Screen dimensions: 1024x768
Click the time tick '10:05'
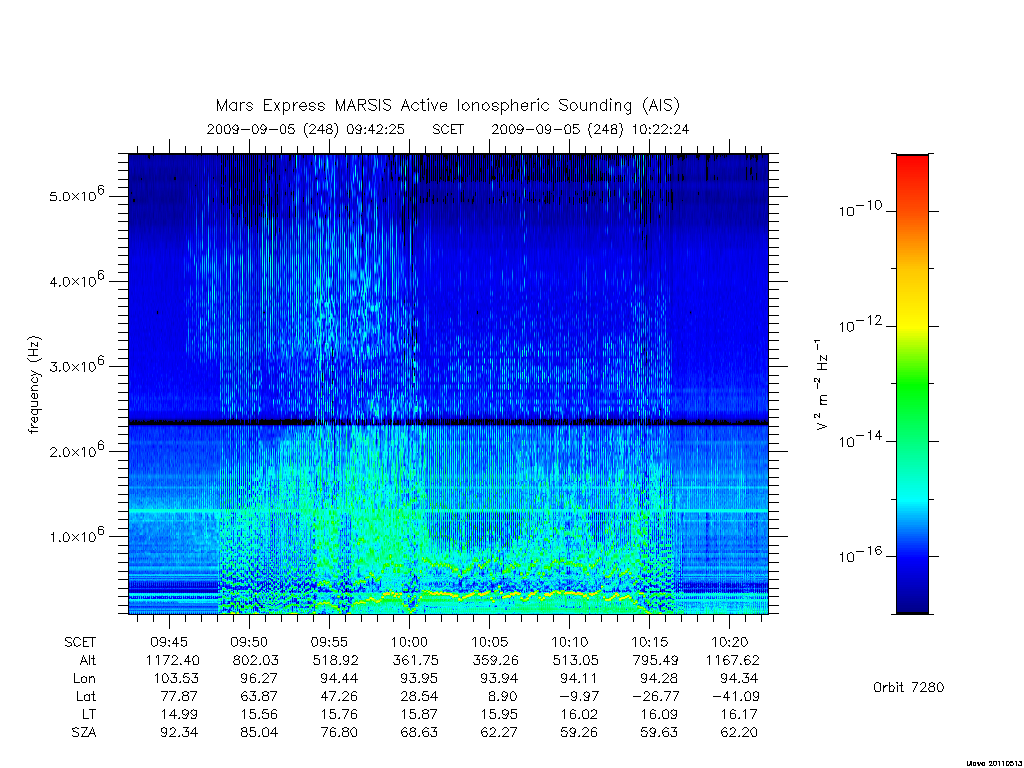[489, 643]
